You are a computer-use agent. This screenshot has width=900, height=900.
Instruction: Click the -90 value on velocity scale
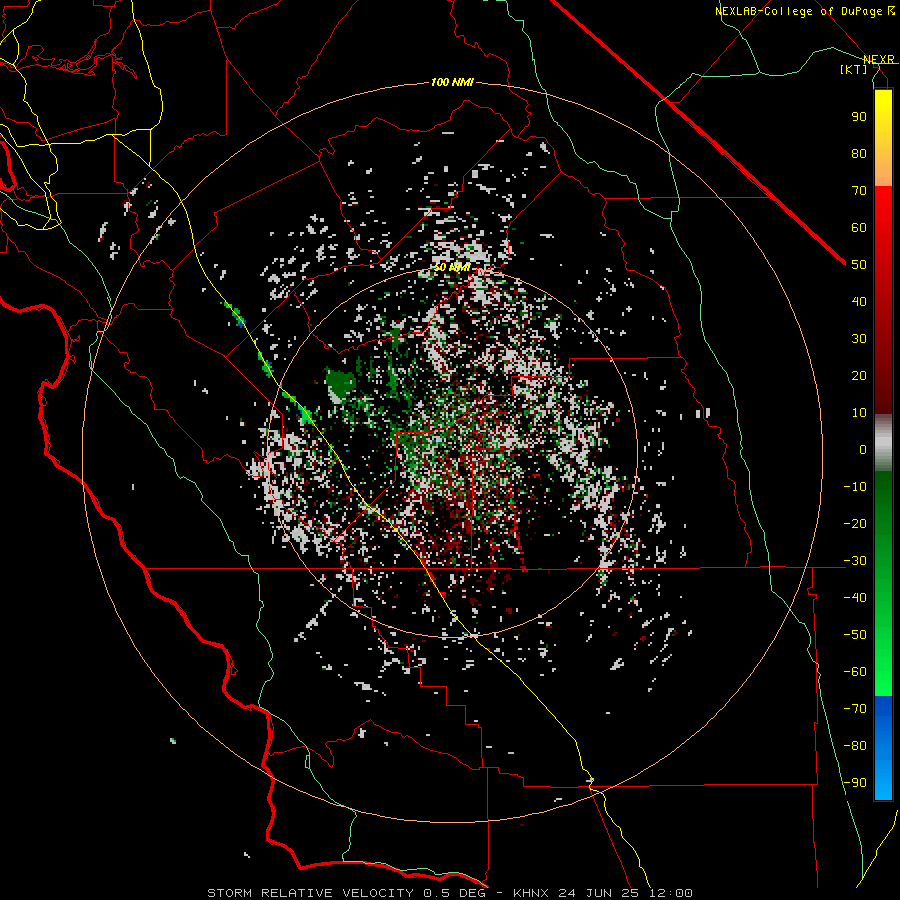click(x=855, y=783)
